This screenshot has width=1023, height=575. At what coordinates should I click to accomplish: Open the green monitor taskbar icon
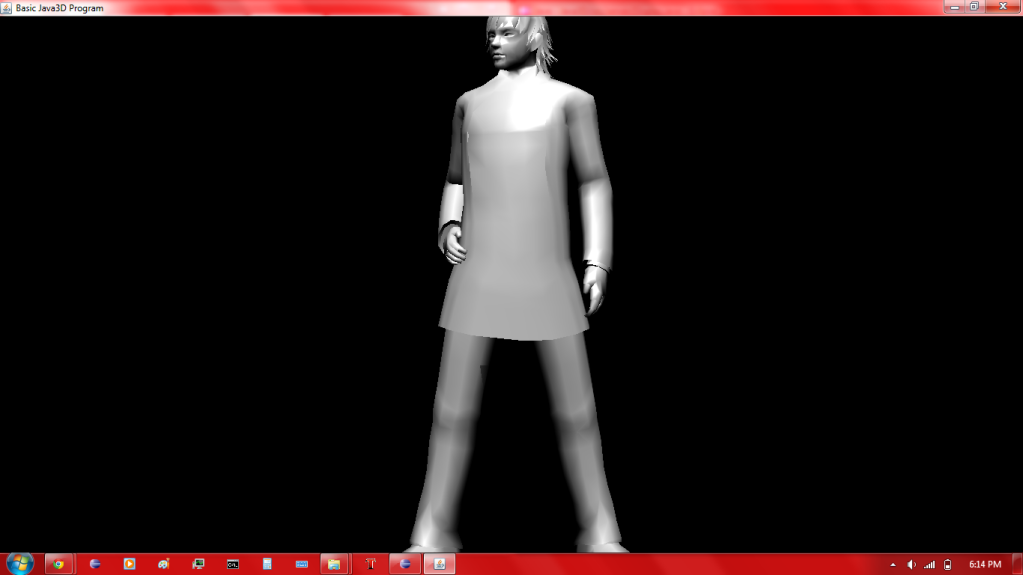coord(198,564)
